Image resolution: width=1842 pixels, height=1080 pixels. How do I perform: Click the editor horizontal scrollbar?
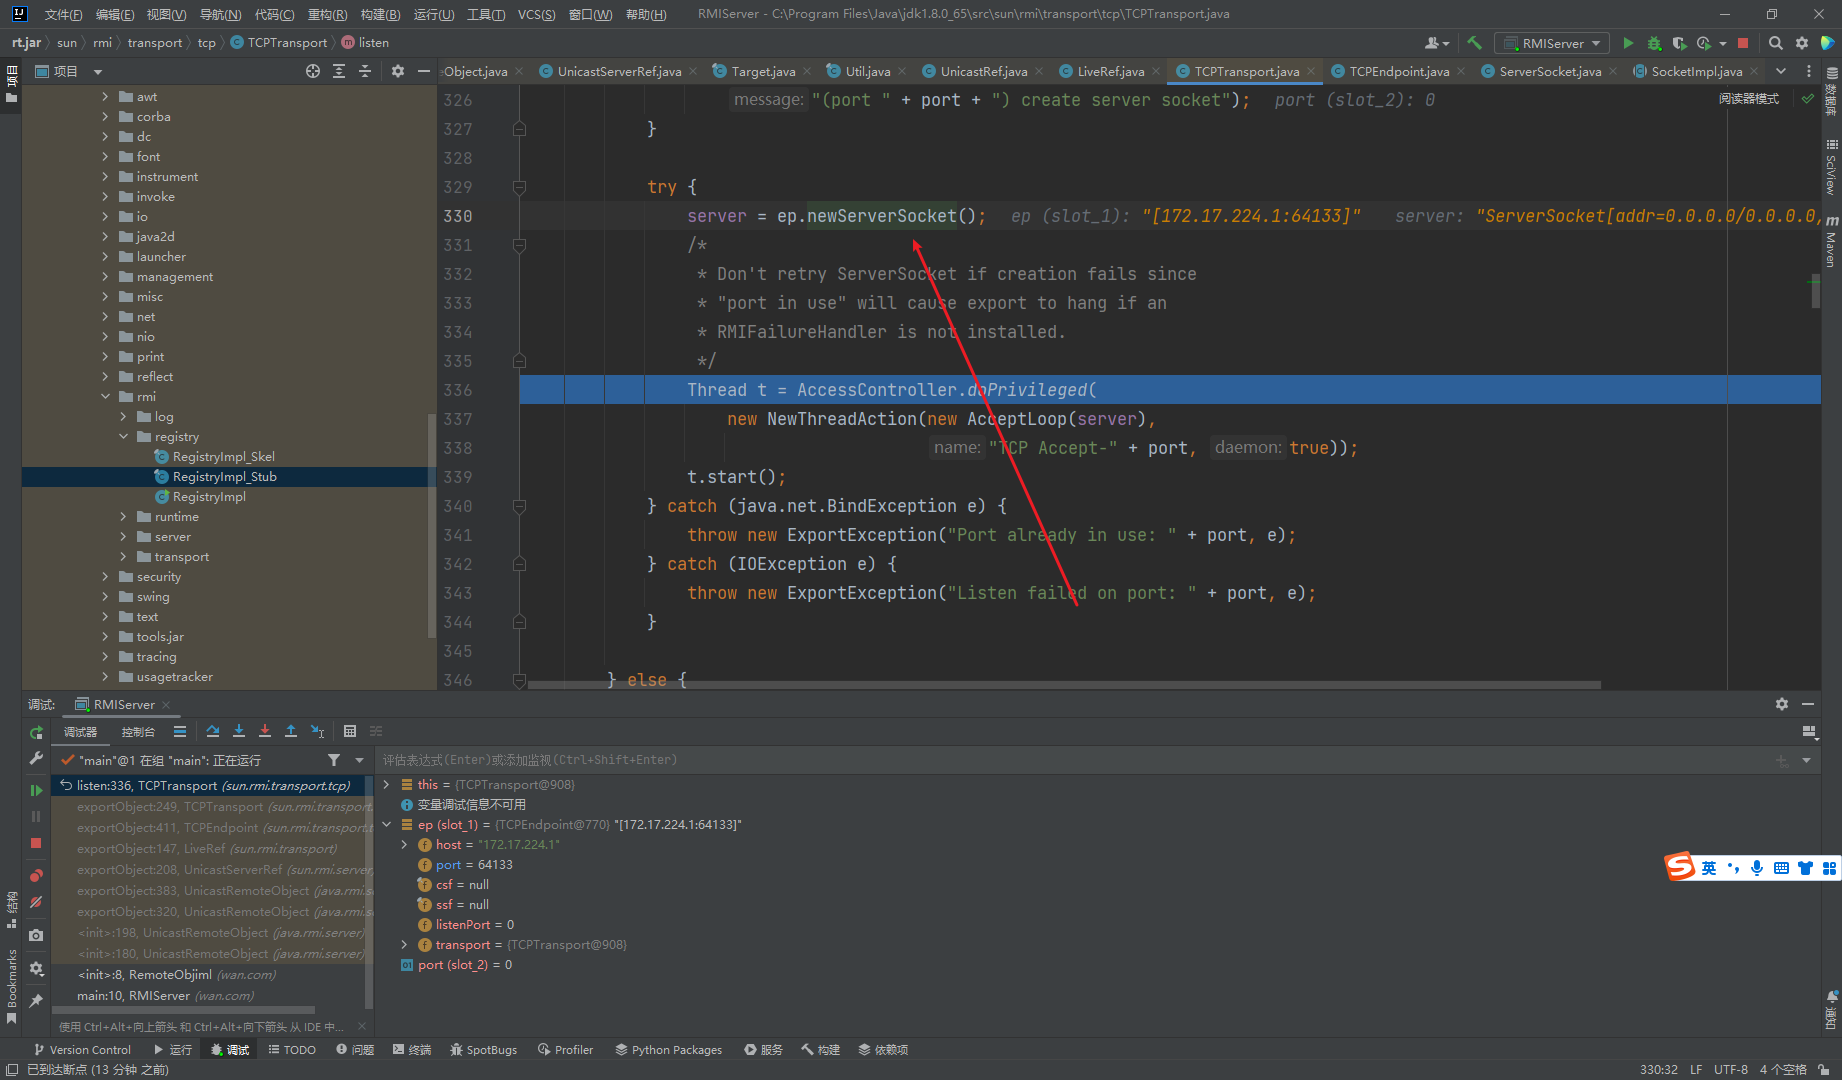pyautogui.click(x=1064, y=685)
